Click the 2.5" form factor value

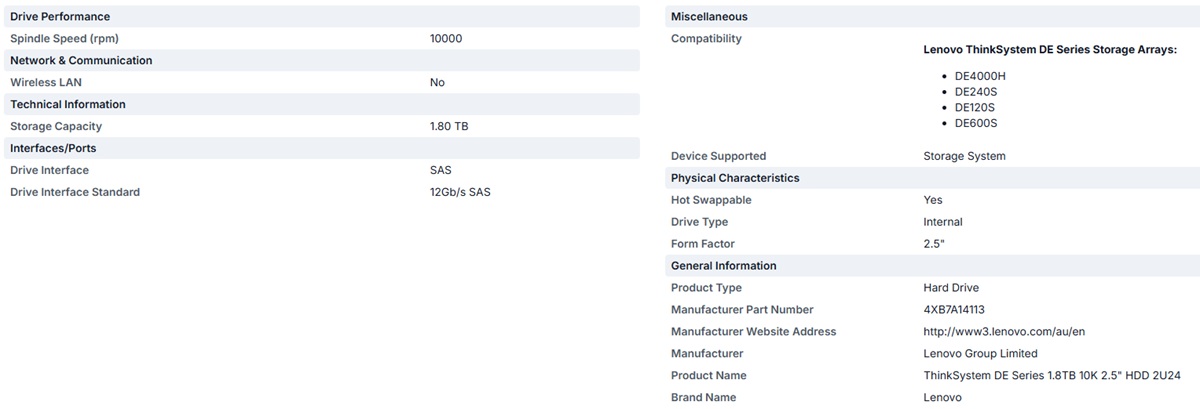tap(934, 245)
